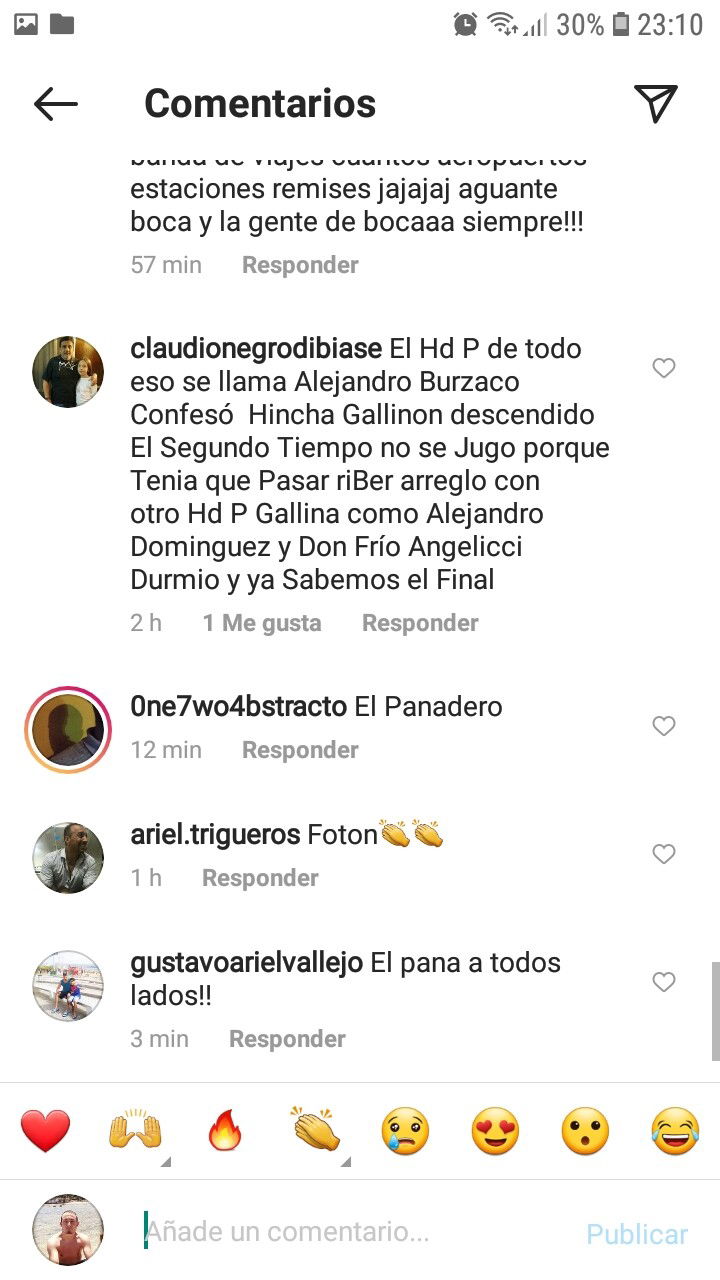Insert the fire emoji reaction

coord(225,1131)
